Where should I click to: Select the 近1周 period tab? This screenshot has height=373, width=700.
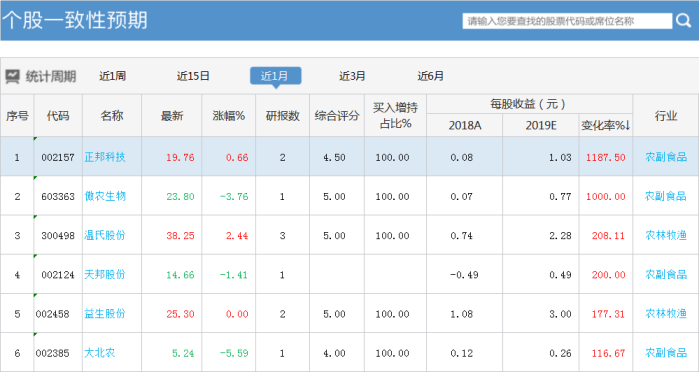pyautogui.click(x=112, y=76)
